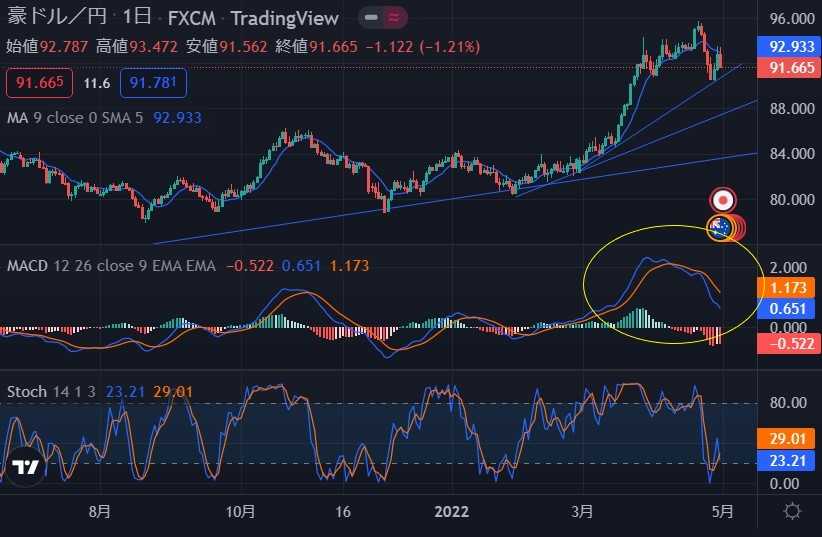Click the 3月 date axis label
The image size is (822, 537).
tap(582, 511)
